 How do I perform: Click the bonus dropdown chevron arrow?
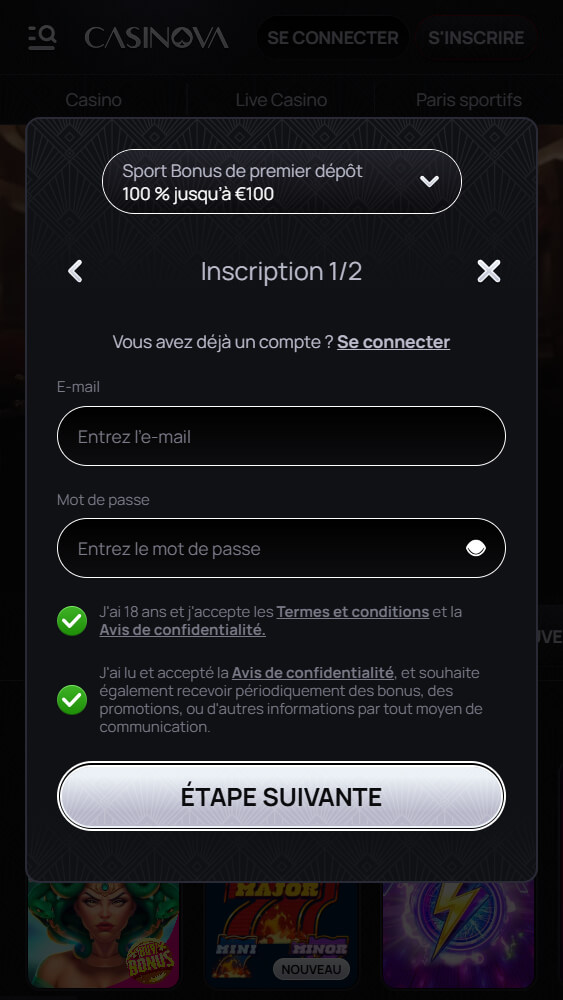[x=429, y=181]
